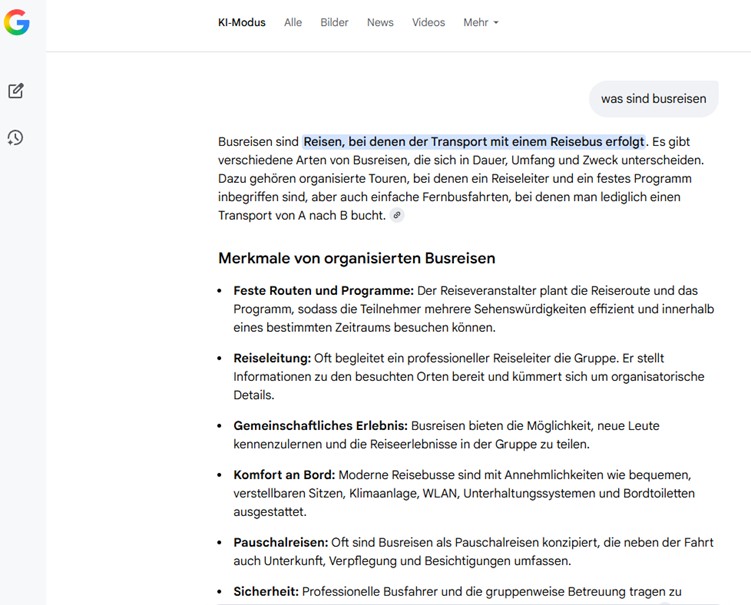Click the 'Pauschalreisen' bullet label
The image size is (751, 605).
[280, 543]
